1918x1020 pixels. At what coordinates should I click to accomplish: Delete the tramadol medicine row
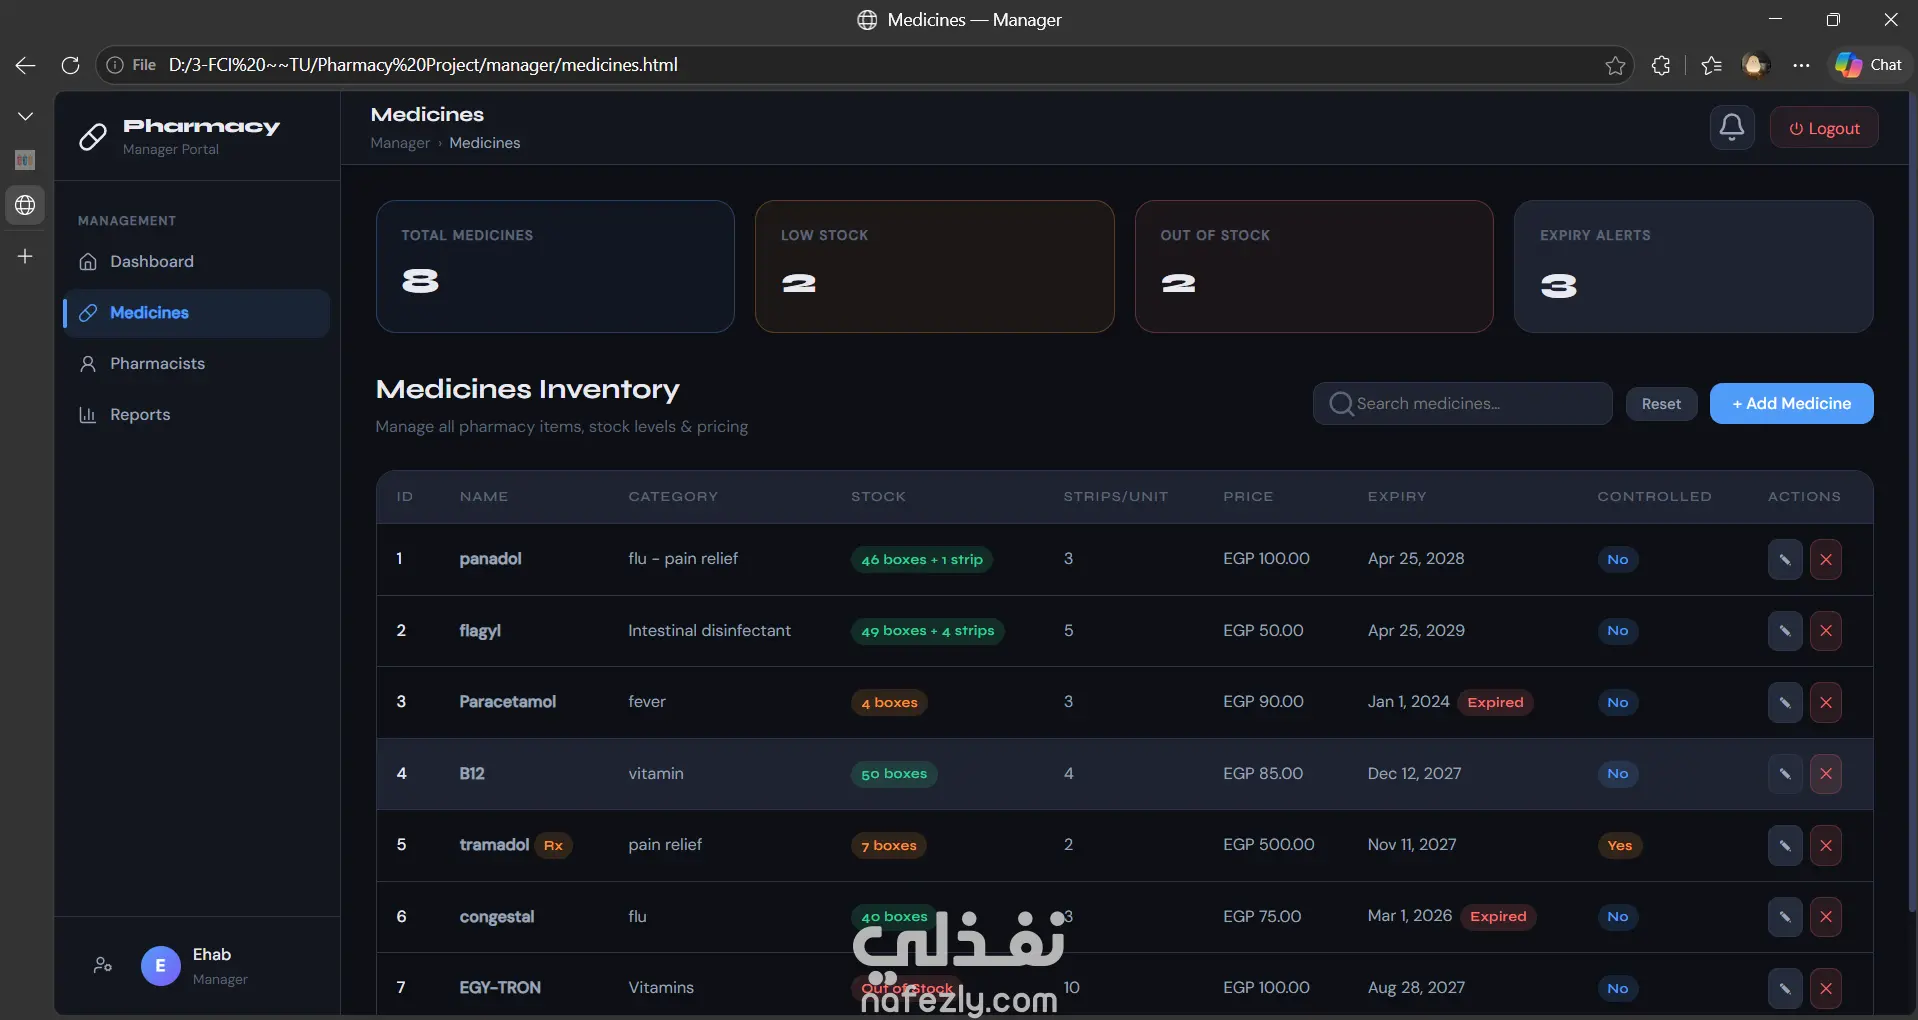[1826, 845]
